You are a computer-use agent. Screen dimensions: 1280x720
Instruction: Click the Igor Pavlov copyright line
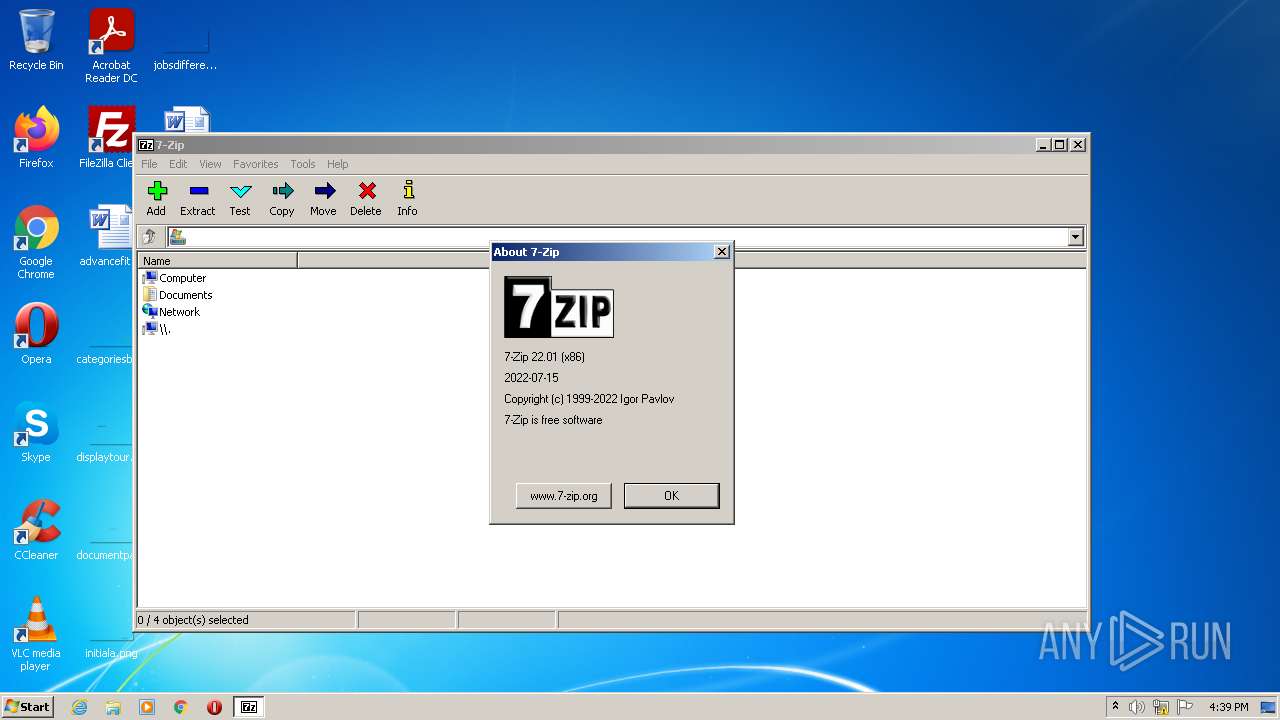tap(589, 399)
